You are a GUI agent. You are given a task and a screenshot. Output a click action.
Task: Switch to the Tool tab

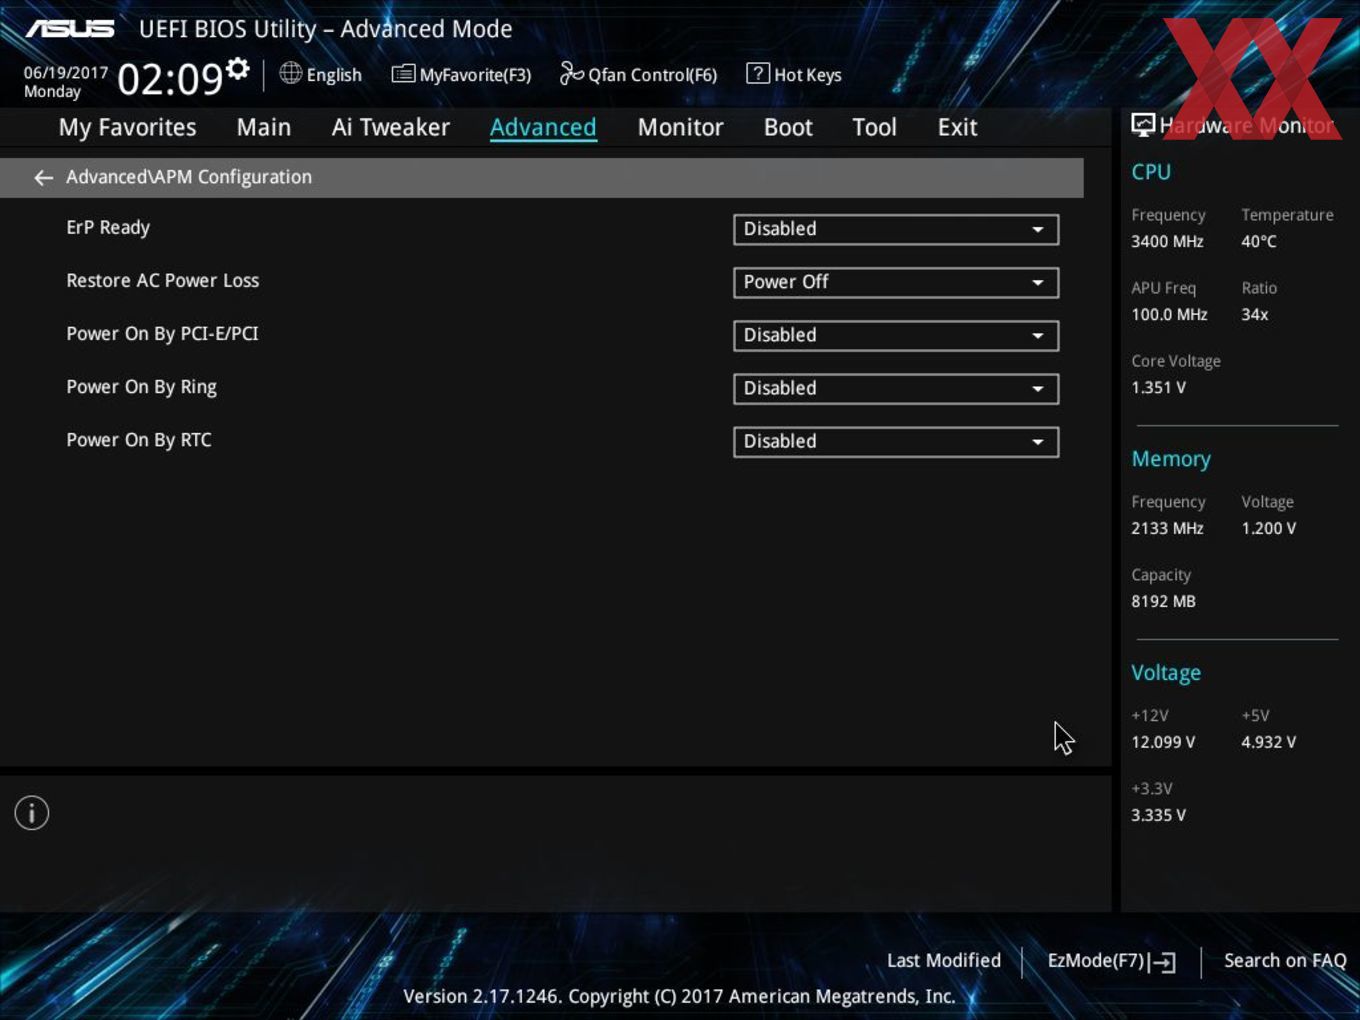(x=874, y=127)
